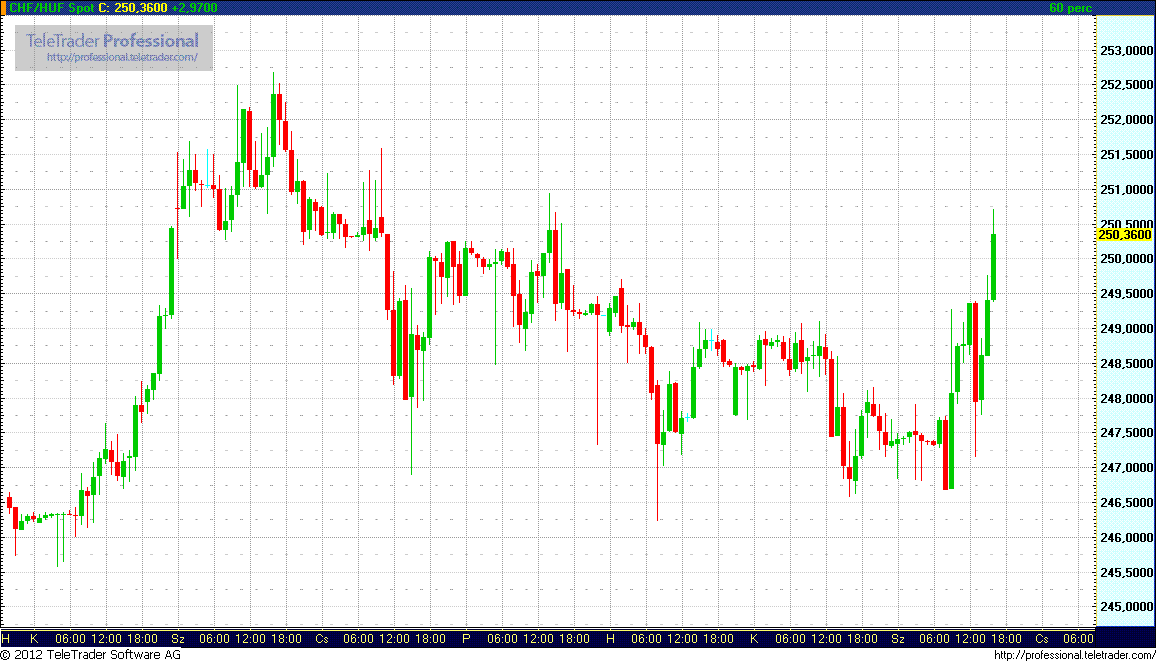Click the 247,0000 price axis label
This screenshot has width=1156, height=664.
(1126, 467)
